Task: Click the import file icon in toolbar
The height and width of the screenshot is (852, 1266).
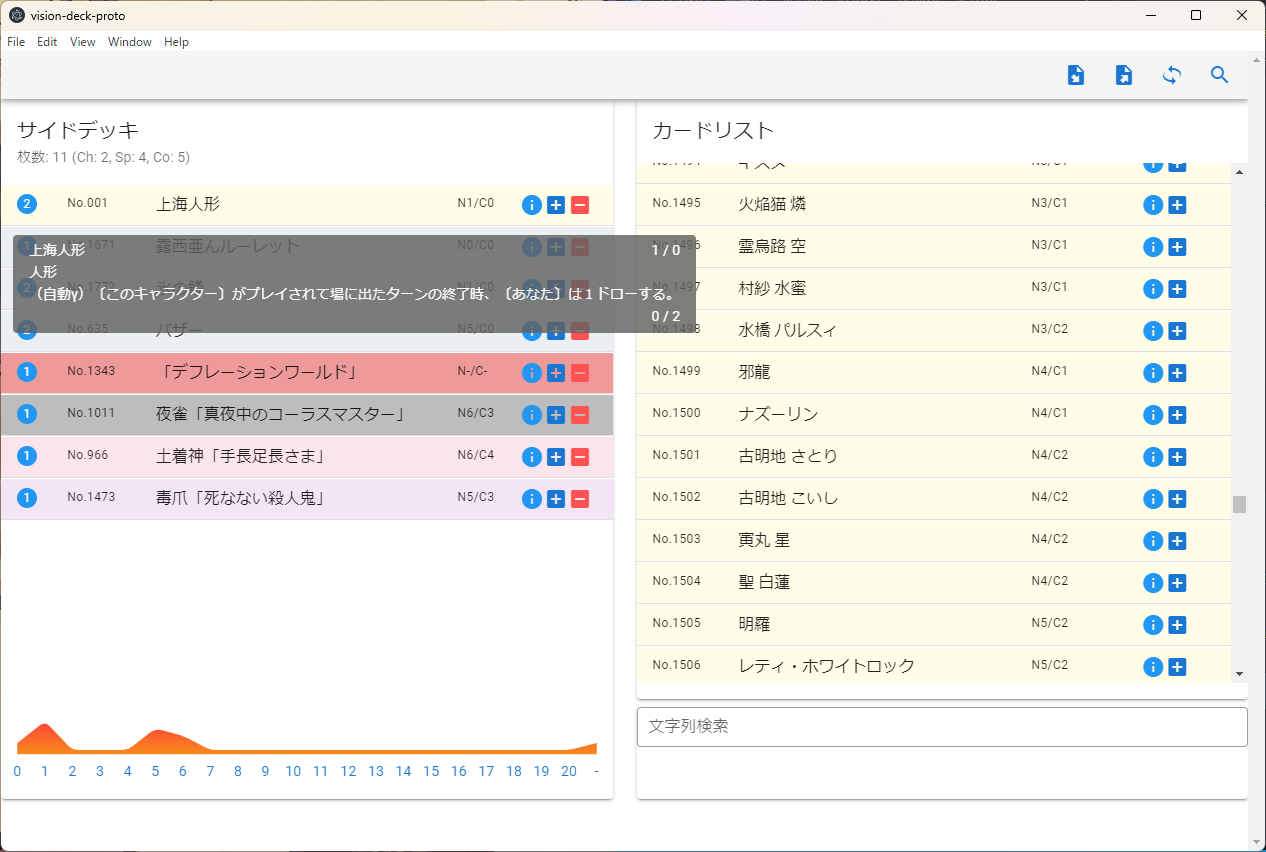Action: click(x=1076, y=75)
